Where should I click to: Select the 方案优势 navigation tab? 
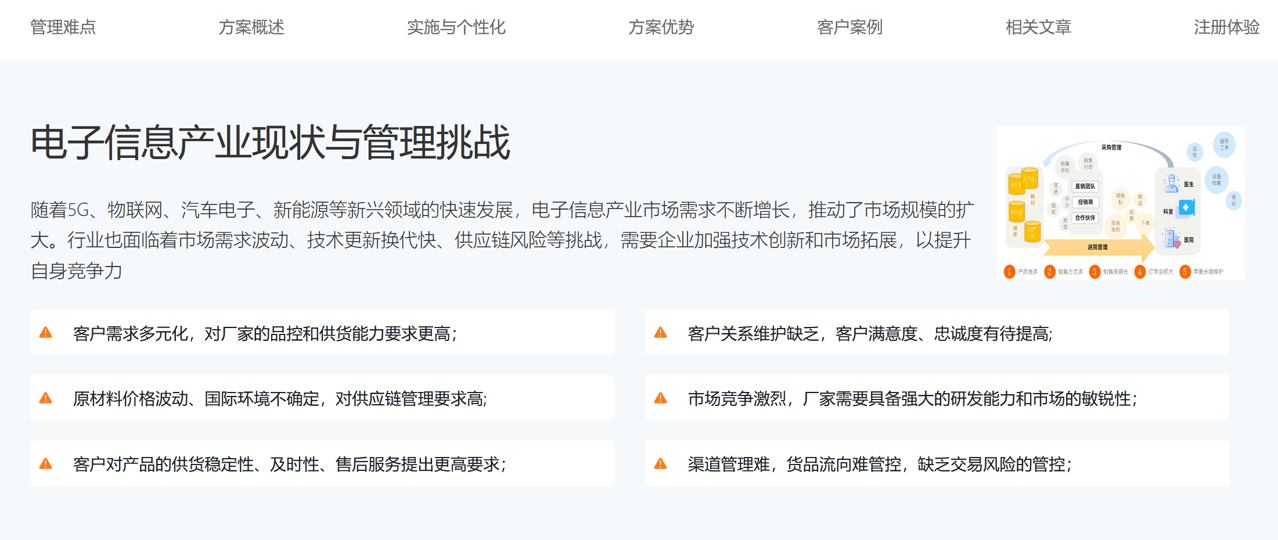661,28
